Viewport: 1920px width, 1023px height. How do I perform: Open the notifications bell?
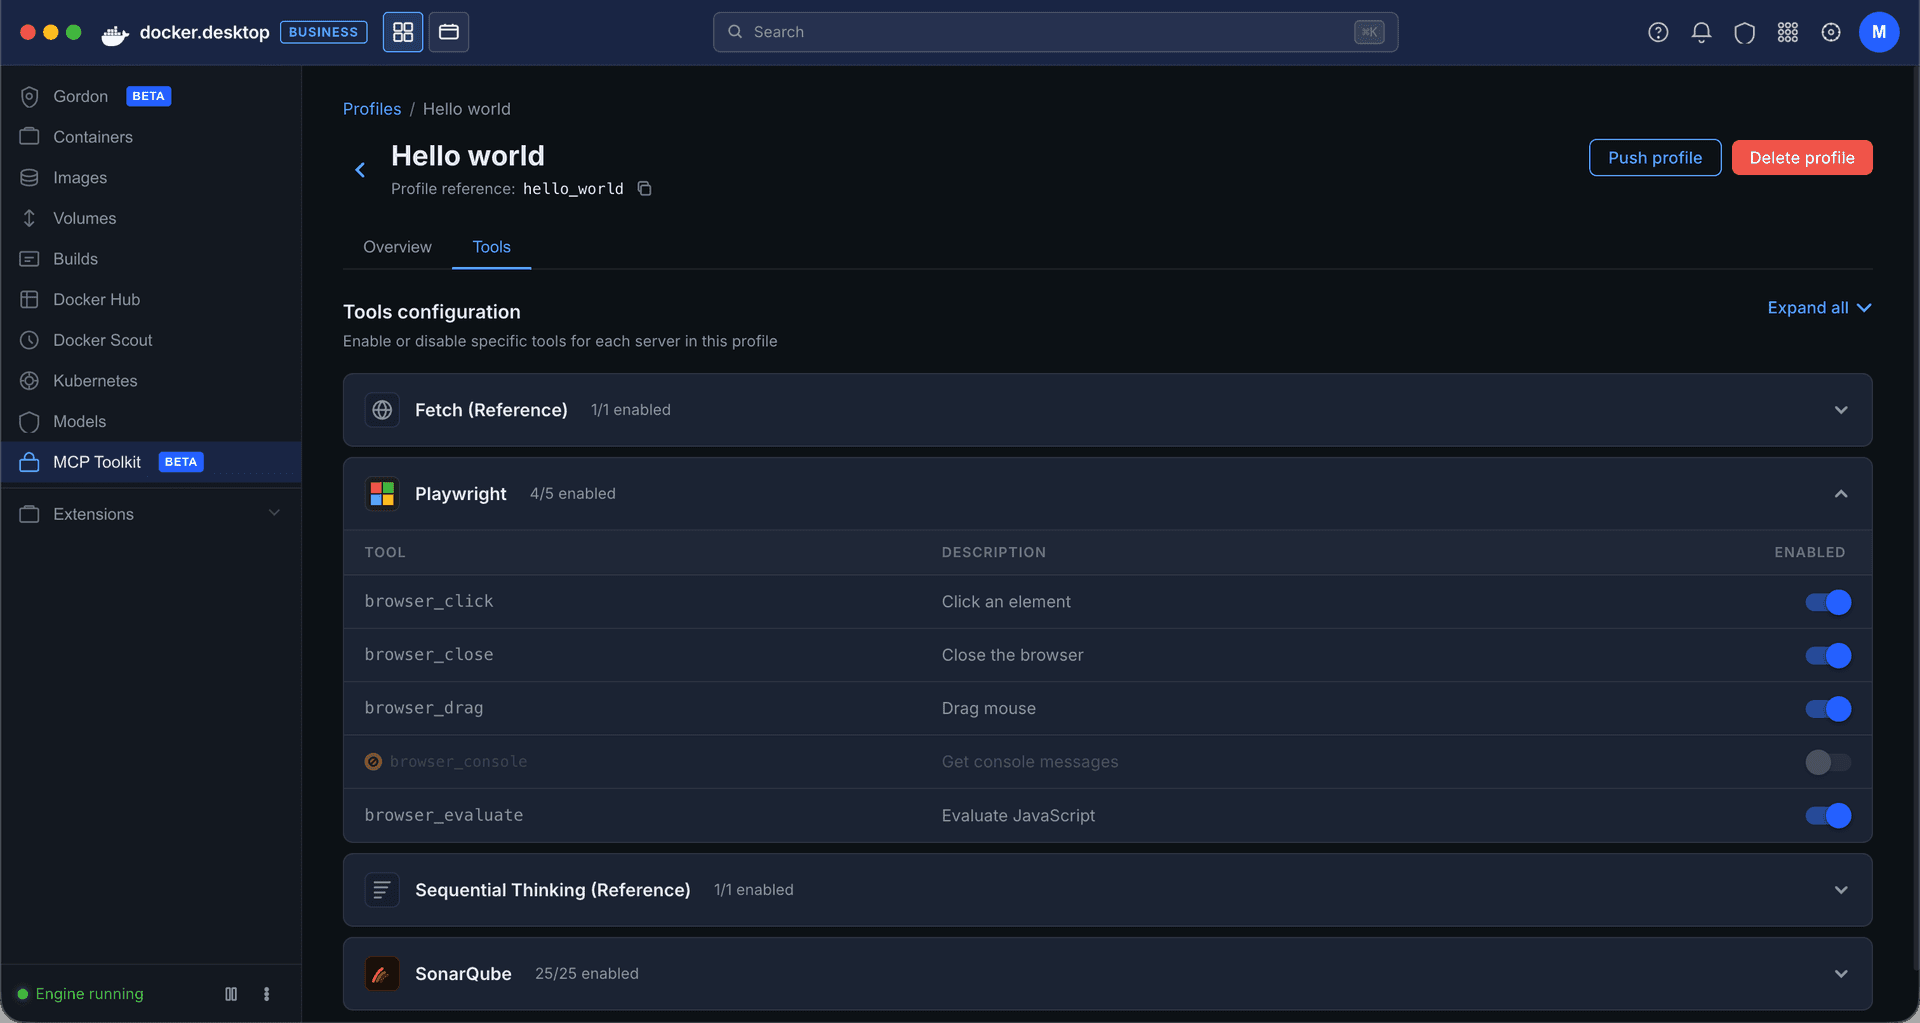[x=1701, y=32]
